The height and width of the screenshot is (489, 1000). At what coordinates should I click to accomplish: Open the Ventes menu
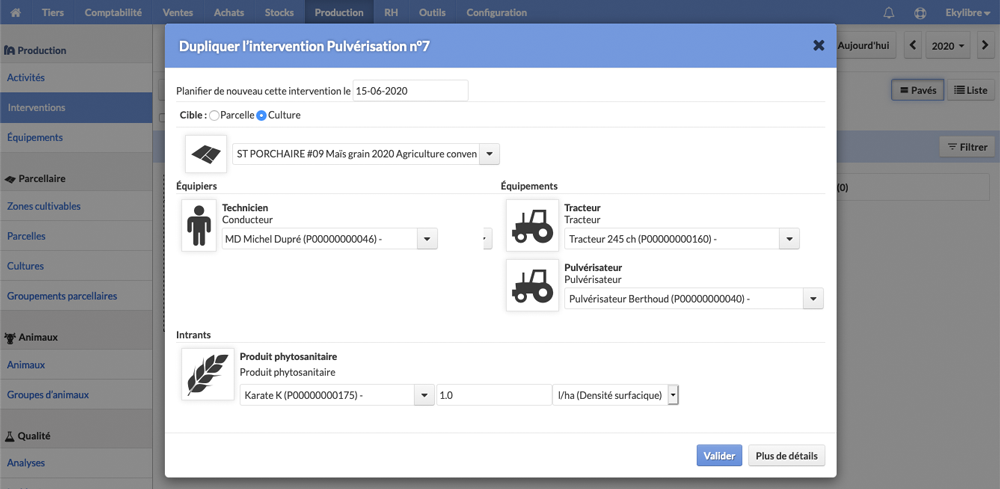178,12
